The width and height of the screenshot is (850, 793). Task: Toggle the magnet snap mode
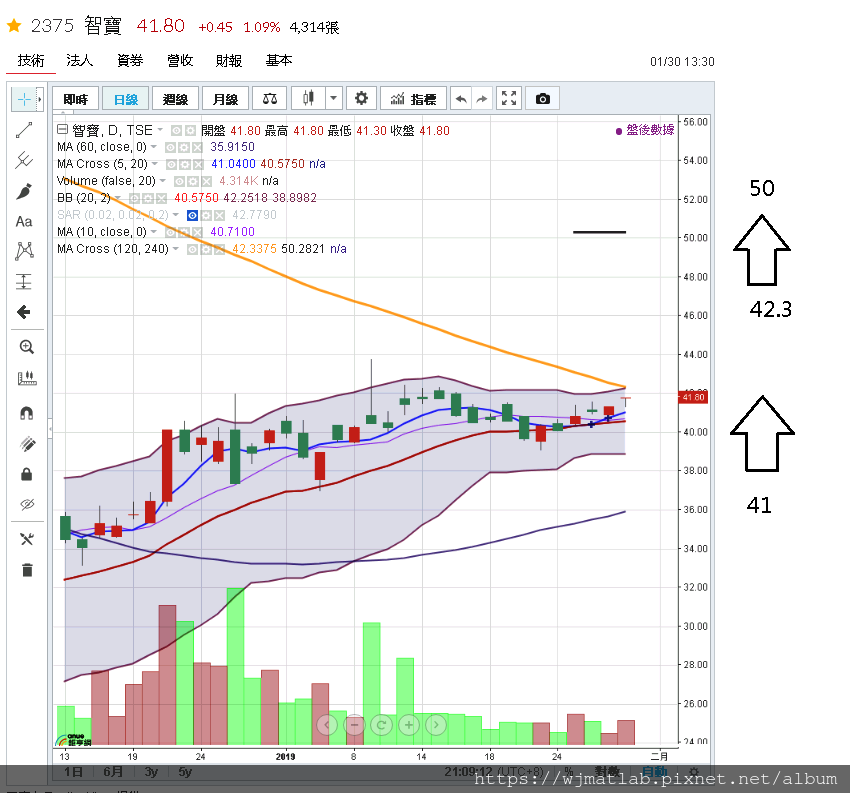[27, 414]
